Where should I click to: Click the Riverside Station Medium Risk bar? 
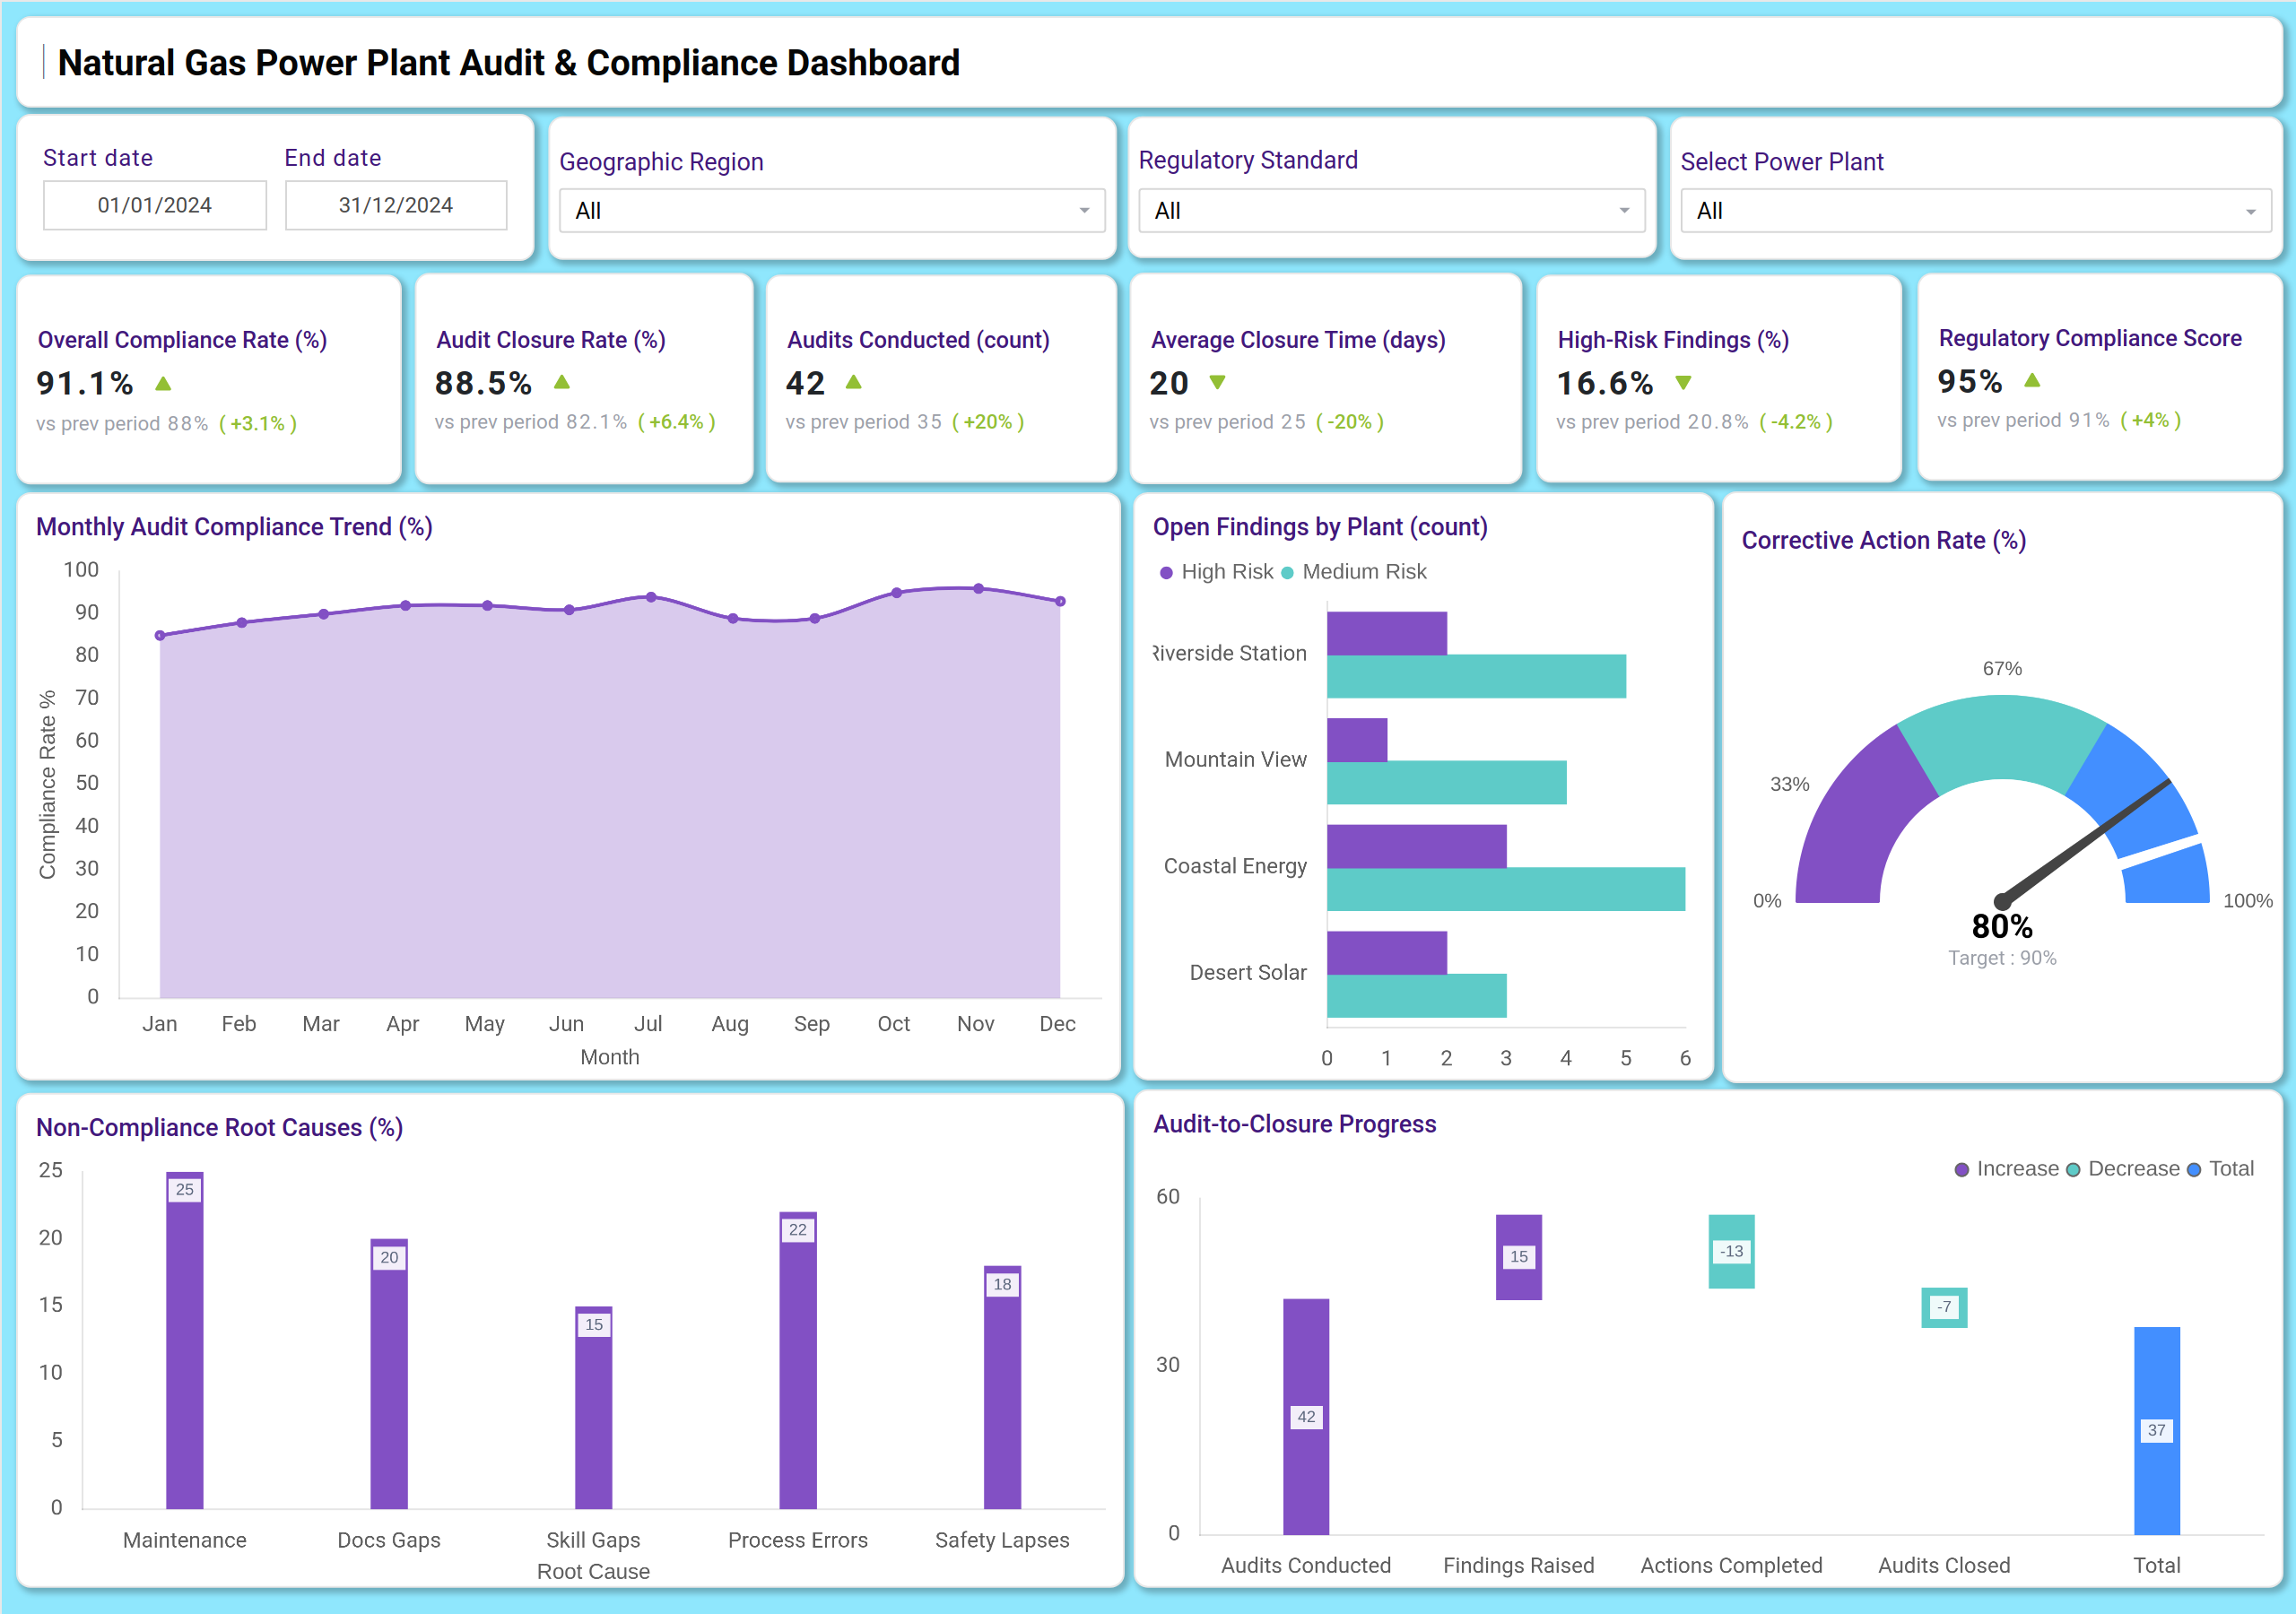tap(1477, 676)
